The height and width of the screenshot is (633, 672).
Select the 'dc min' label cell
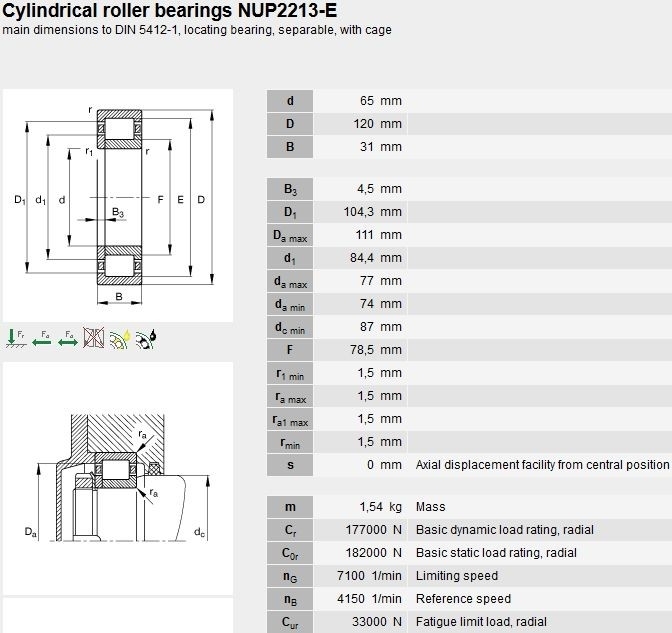(290, 327)
